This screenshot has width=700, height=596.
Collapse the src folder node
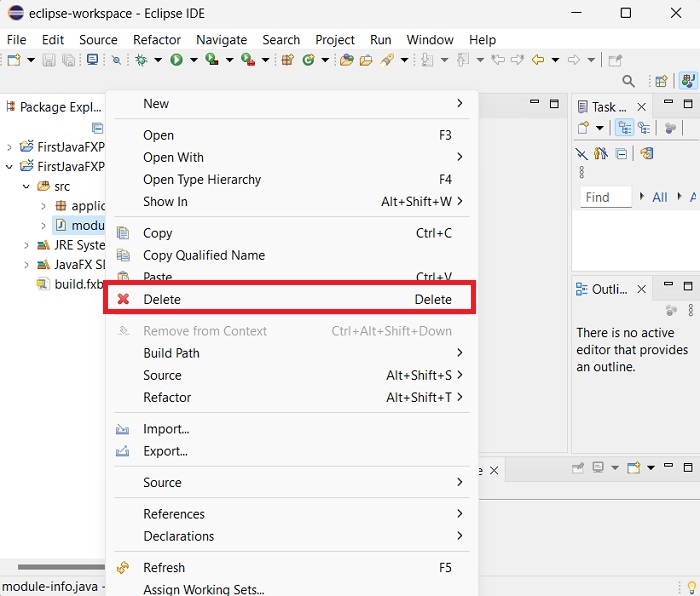(x=26, y=186)
